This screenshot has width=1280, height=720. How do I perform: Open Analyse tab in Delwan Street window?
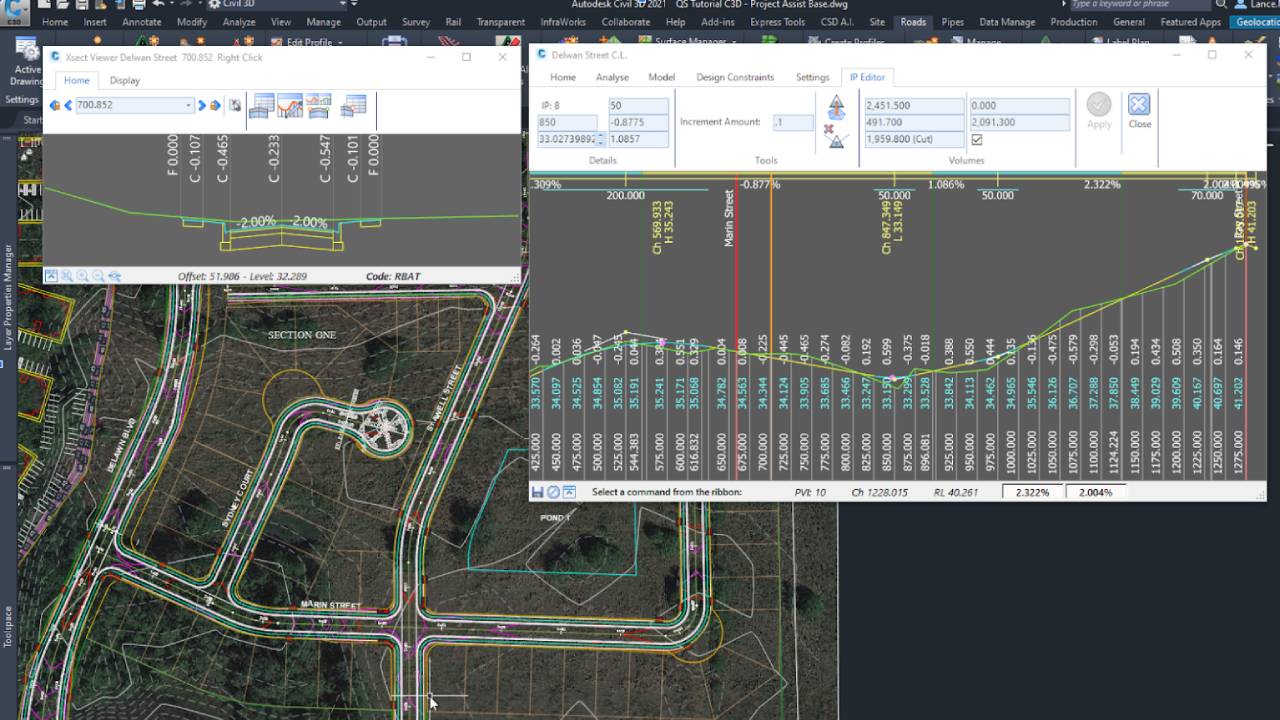pos(612,77)
